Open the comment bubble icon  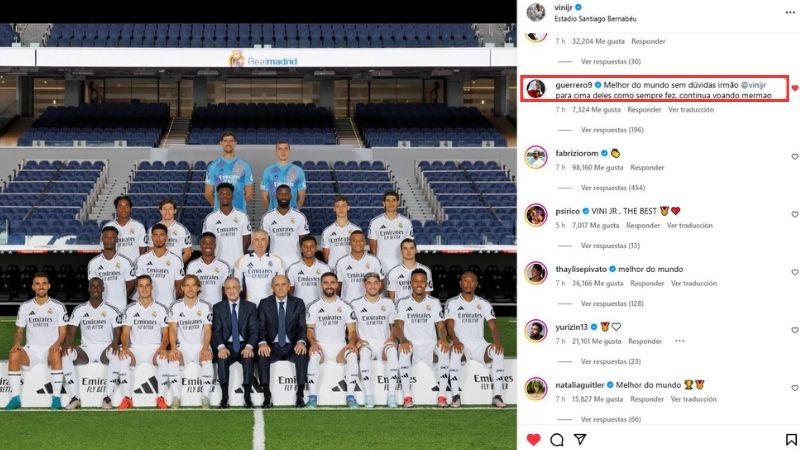pyautogui.click(x=557, y=439)
